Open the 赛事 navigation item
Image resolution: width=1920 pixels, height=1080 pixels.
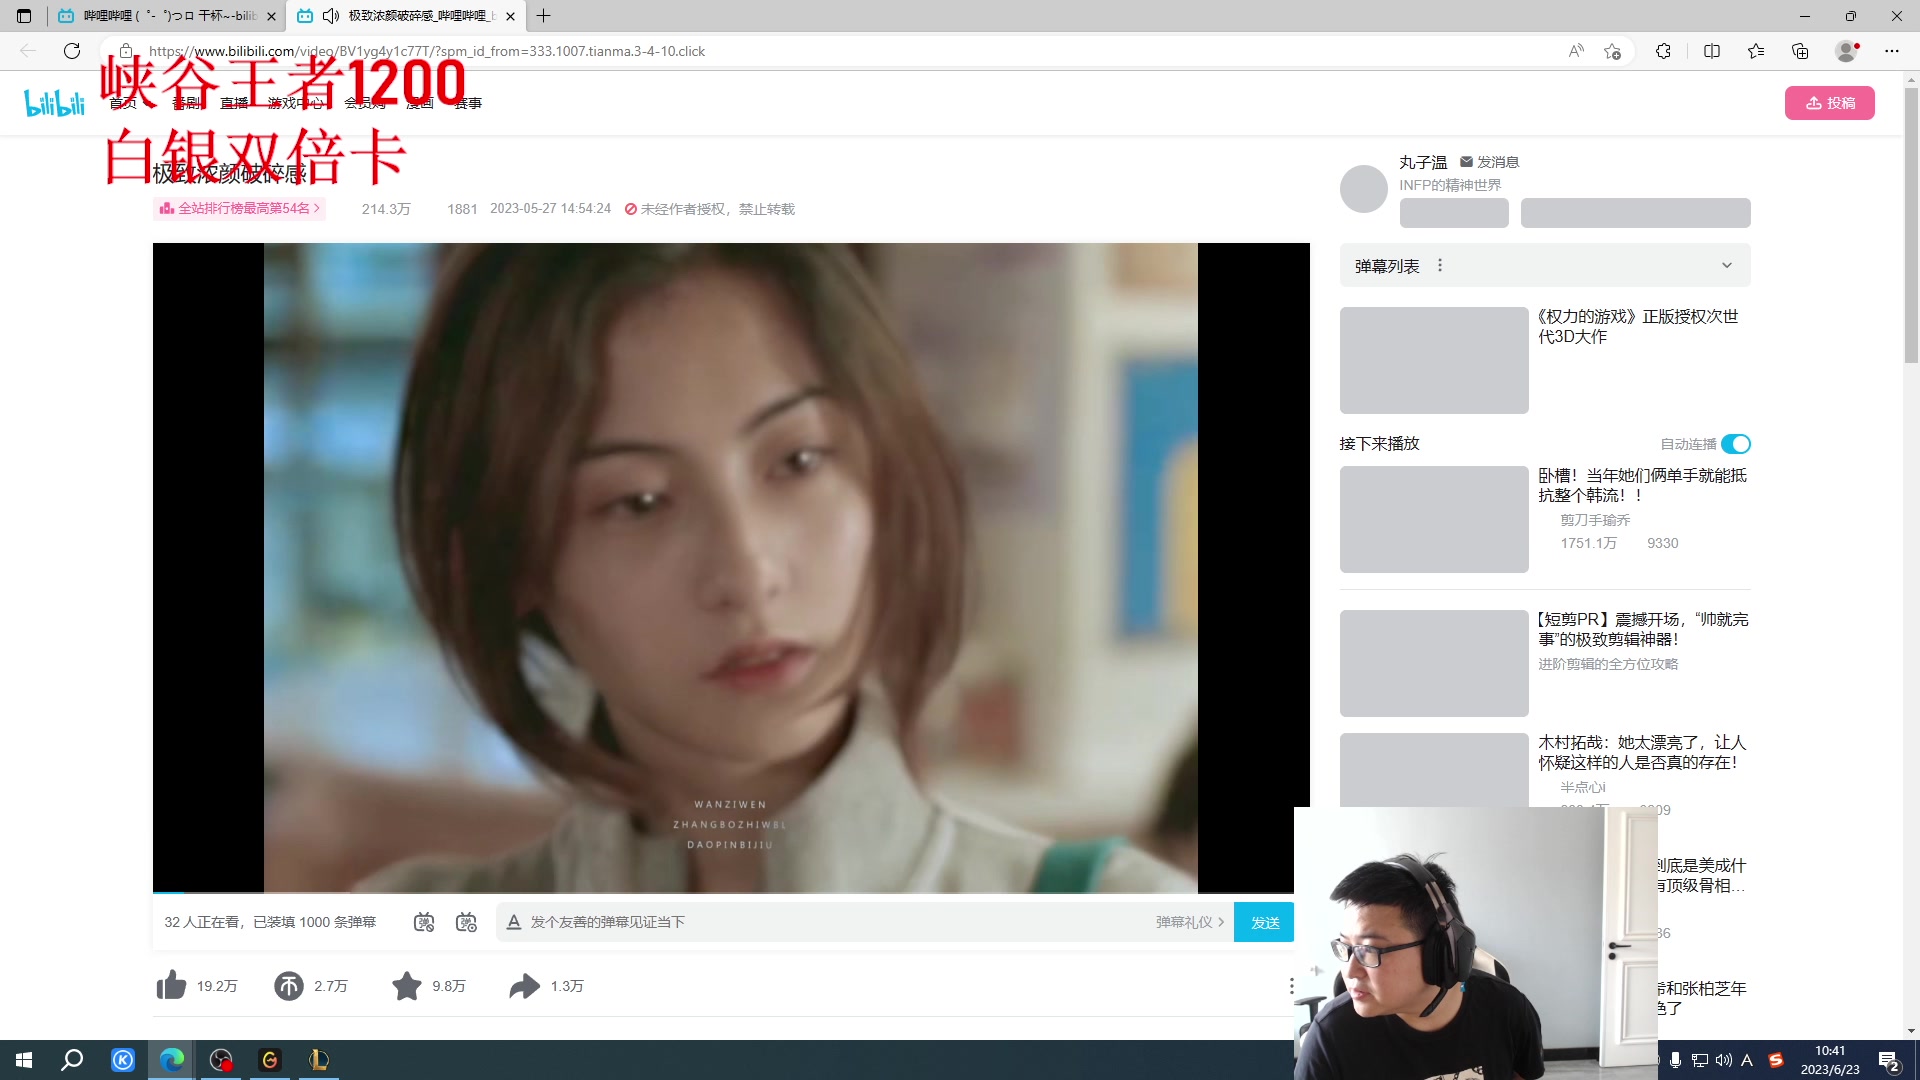click(x=468, y=103)
